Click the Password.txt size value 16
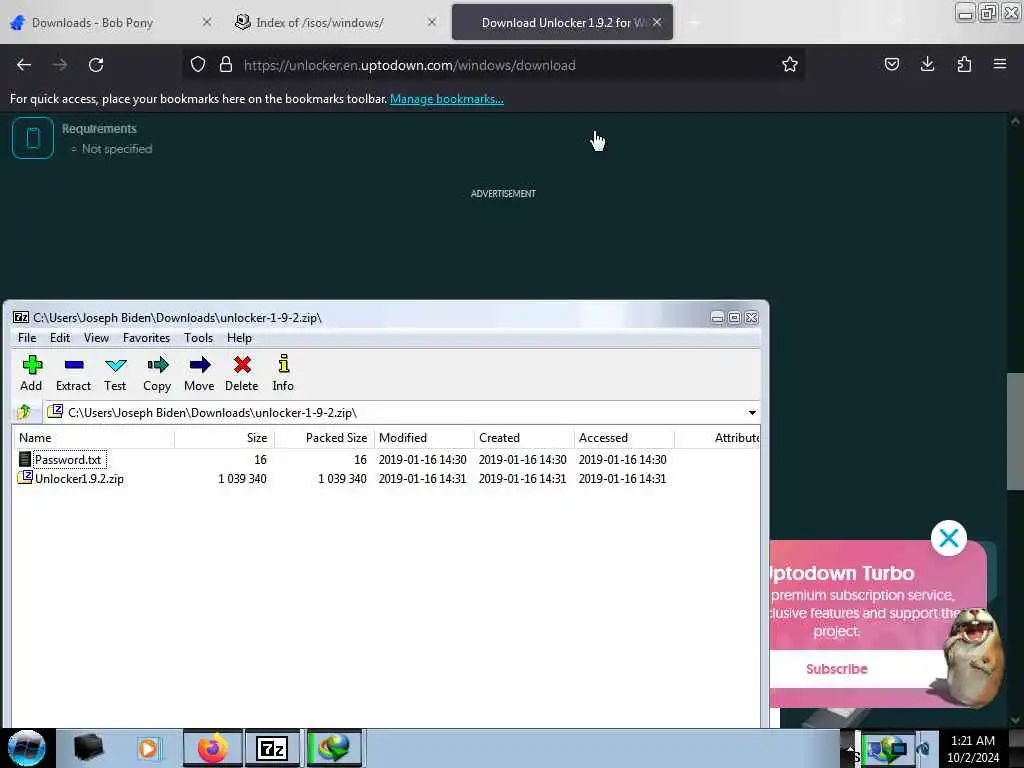The width and height of the screenshot is (1024, 768). coord(260,460)
